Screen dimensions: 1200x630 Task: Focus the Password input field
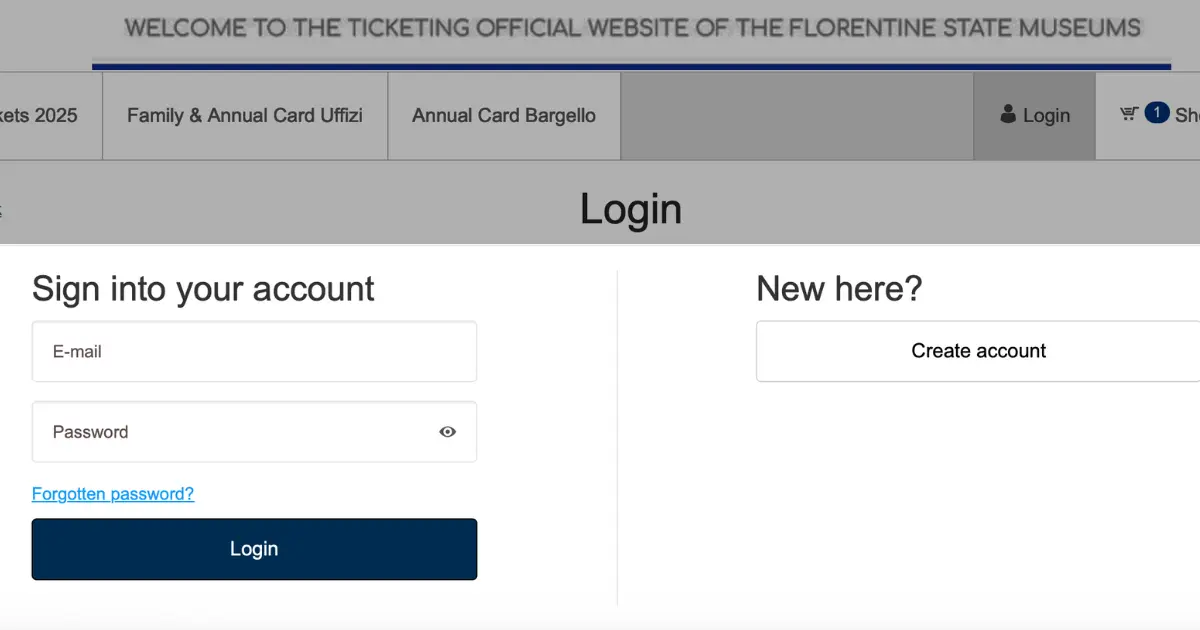pos(254,432)
